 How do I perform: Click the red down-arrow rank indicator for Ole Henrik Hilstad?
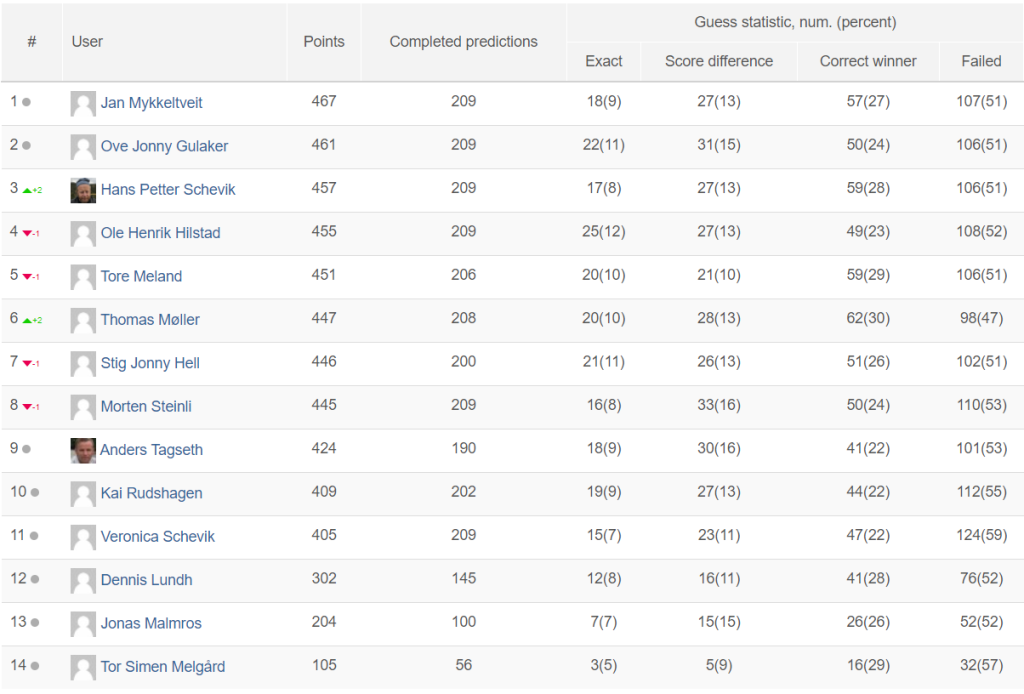coord(31,233)
